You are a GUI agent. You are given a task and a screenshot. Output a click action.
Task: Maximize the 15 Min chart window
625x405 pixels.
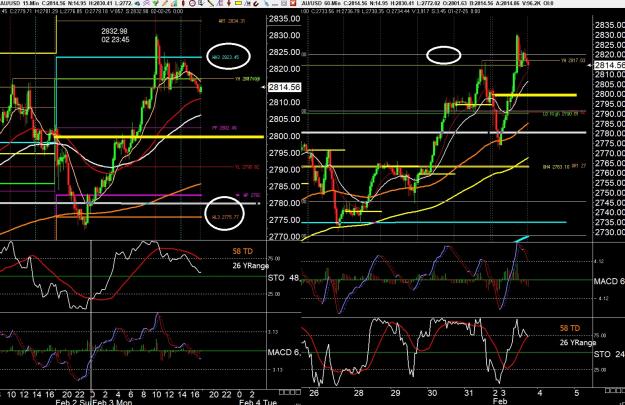(x=284, y=3)
